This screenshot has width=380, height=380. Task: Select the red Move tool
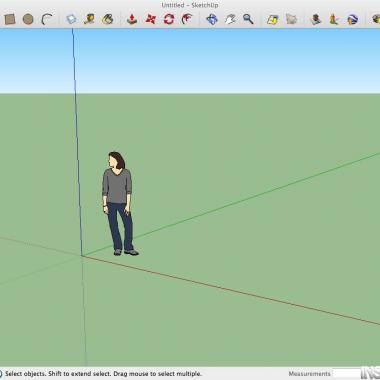[151, 19]
